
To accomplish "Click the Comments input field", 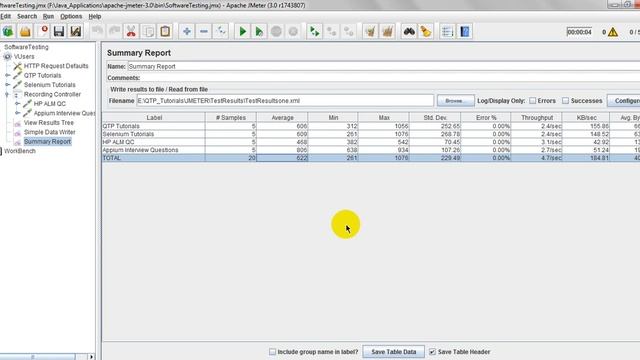I will coord(391,78).
